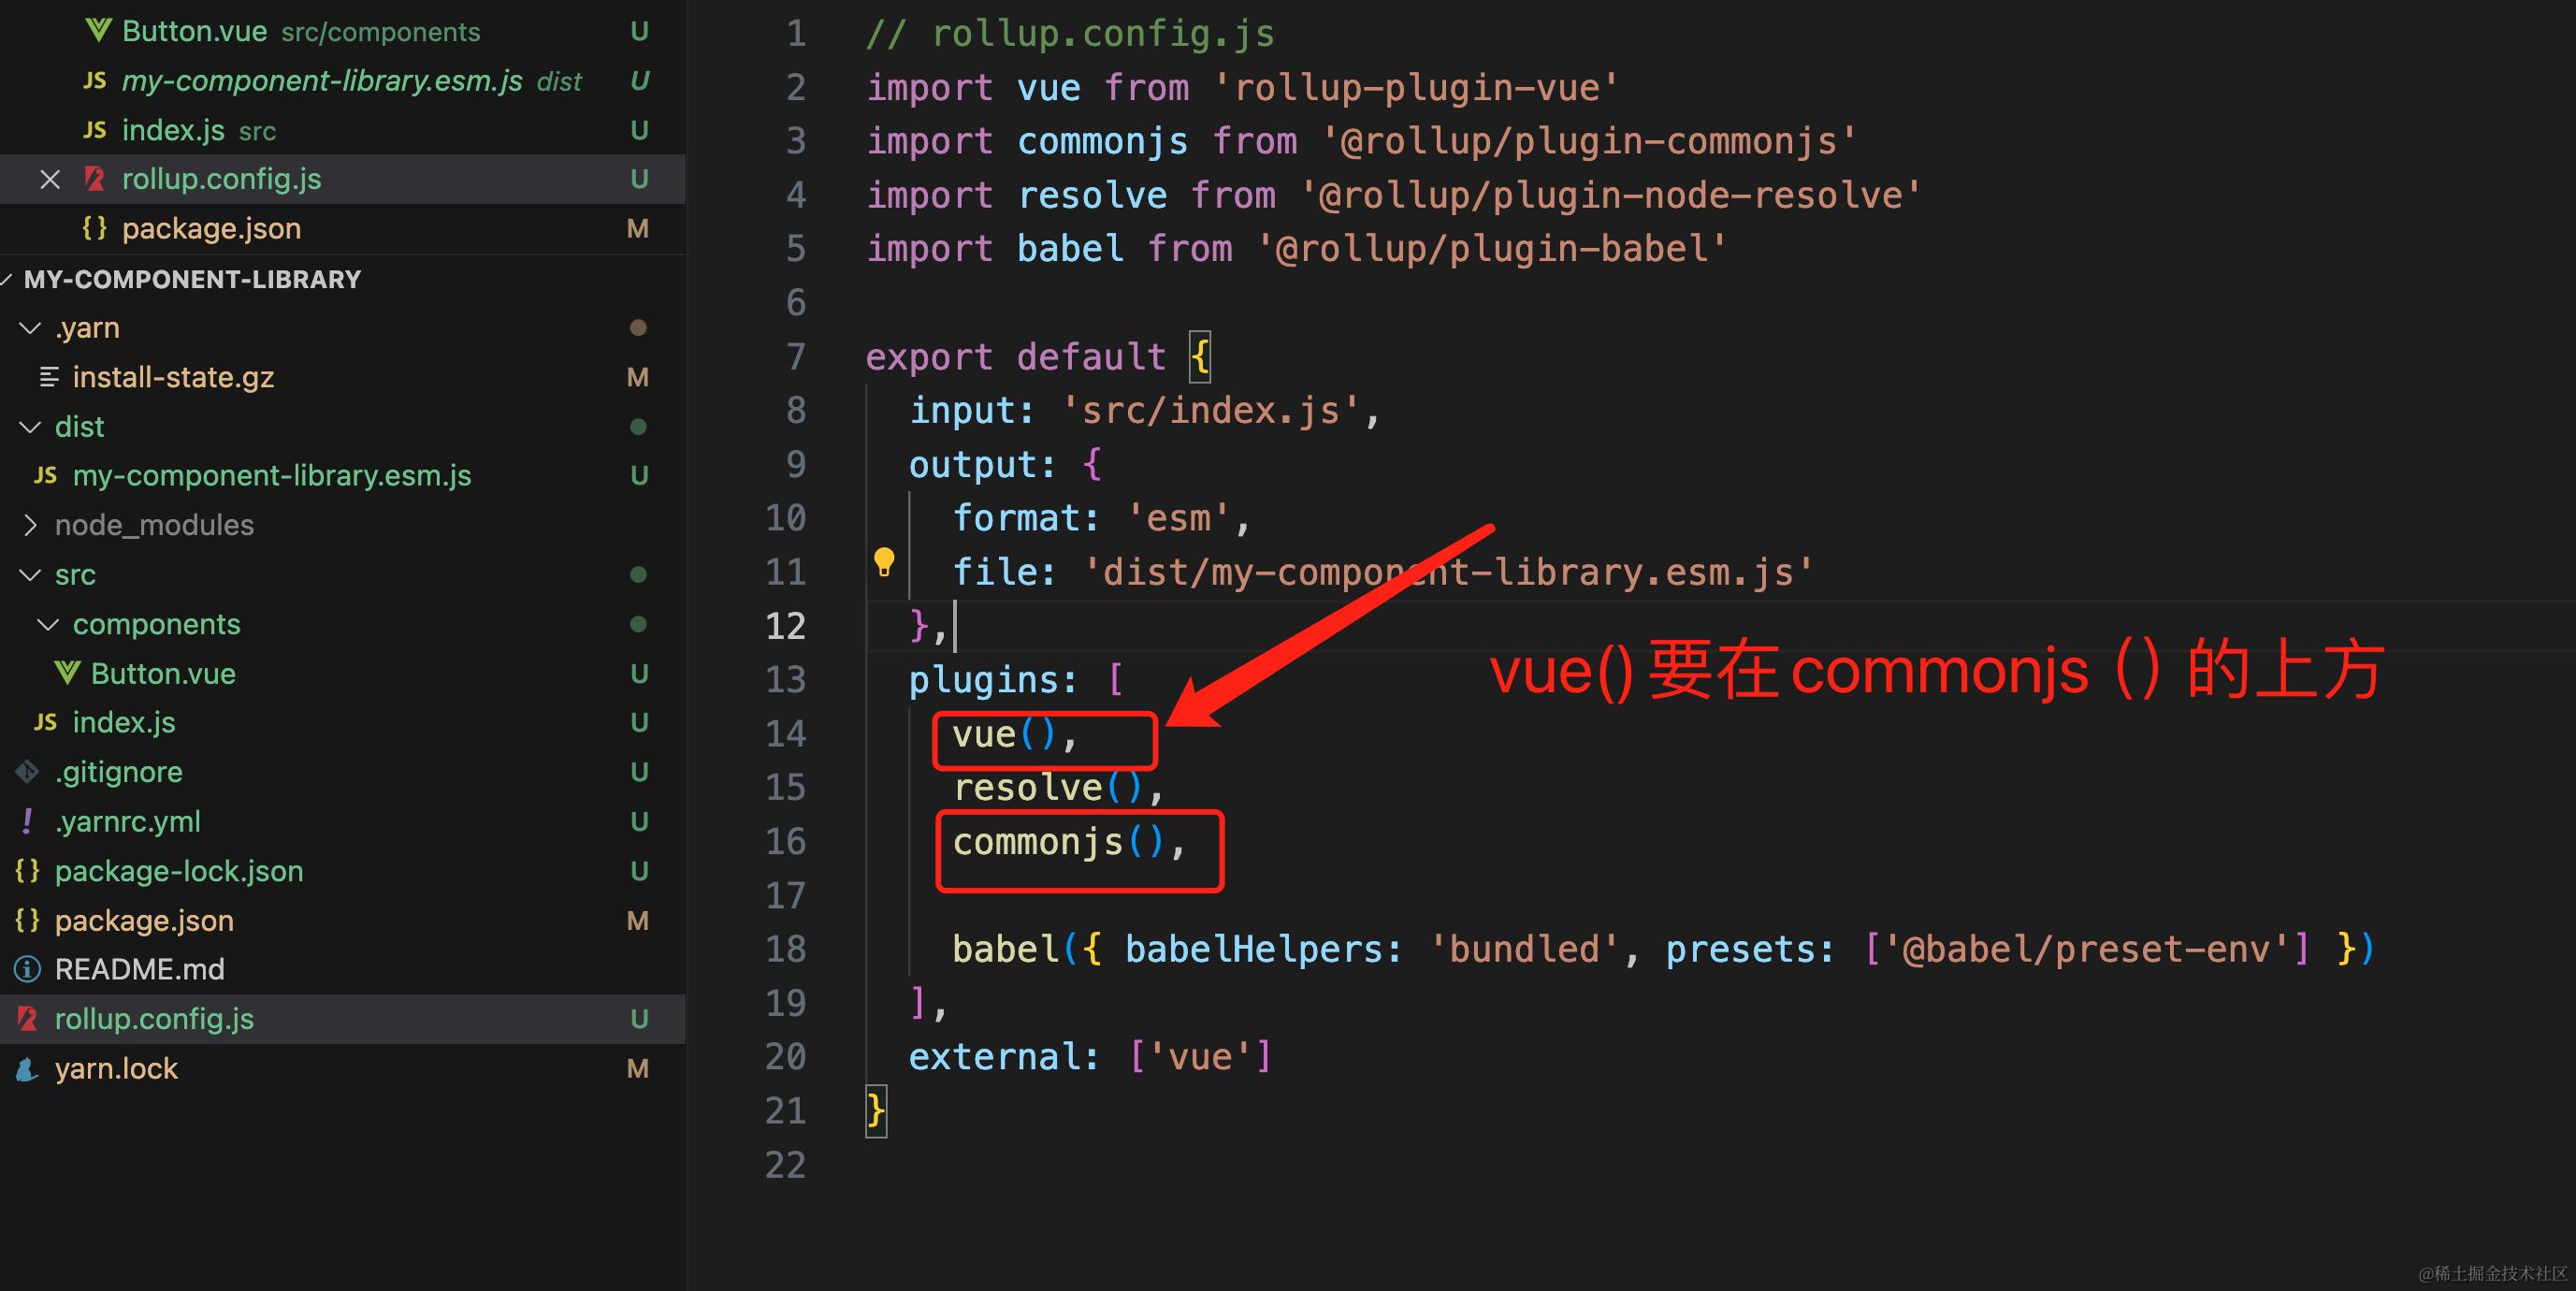The height and width of the screenshot is (1291, 2576).
Task: Click the braces icon of package-lock.json
Action: [x=27, y=871]
